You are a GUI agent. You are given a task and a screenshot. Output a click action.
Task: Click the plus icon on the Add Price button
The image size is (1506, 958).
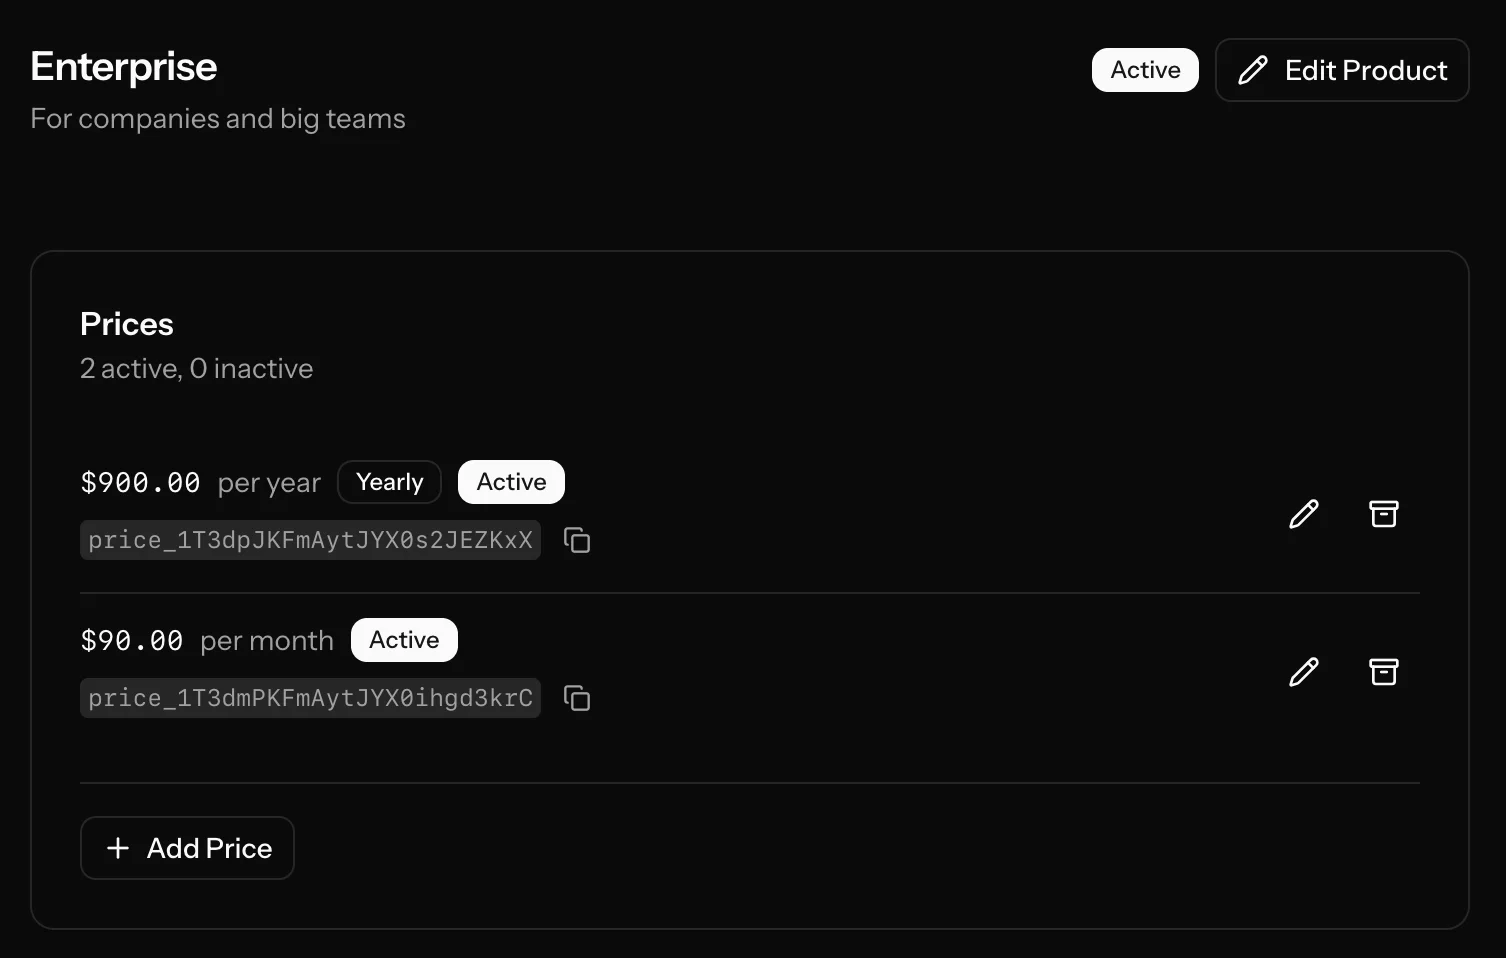(118, 848)
